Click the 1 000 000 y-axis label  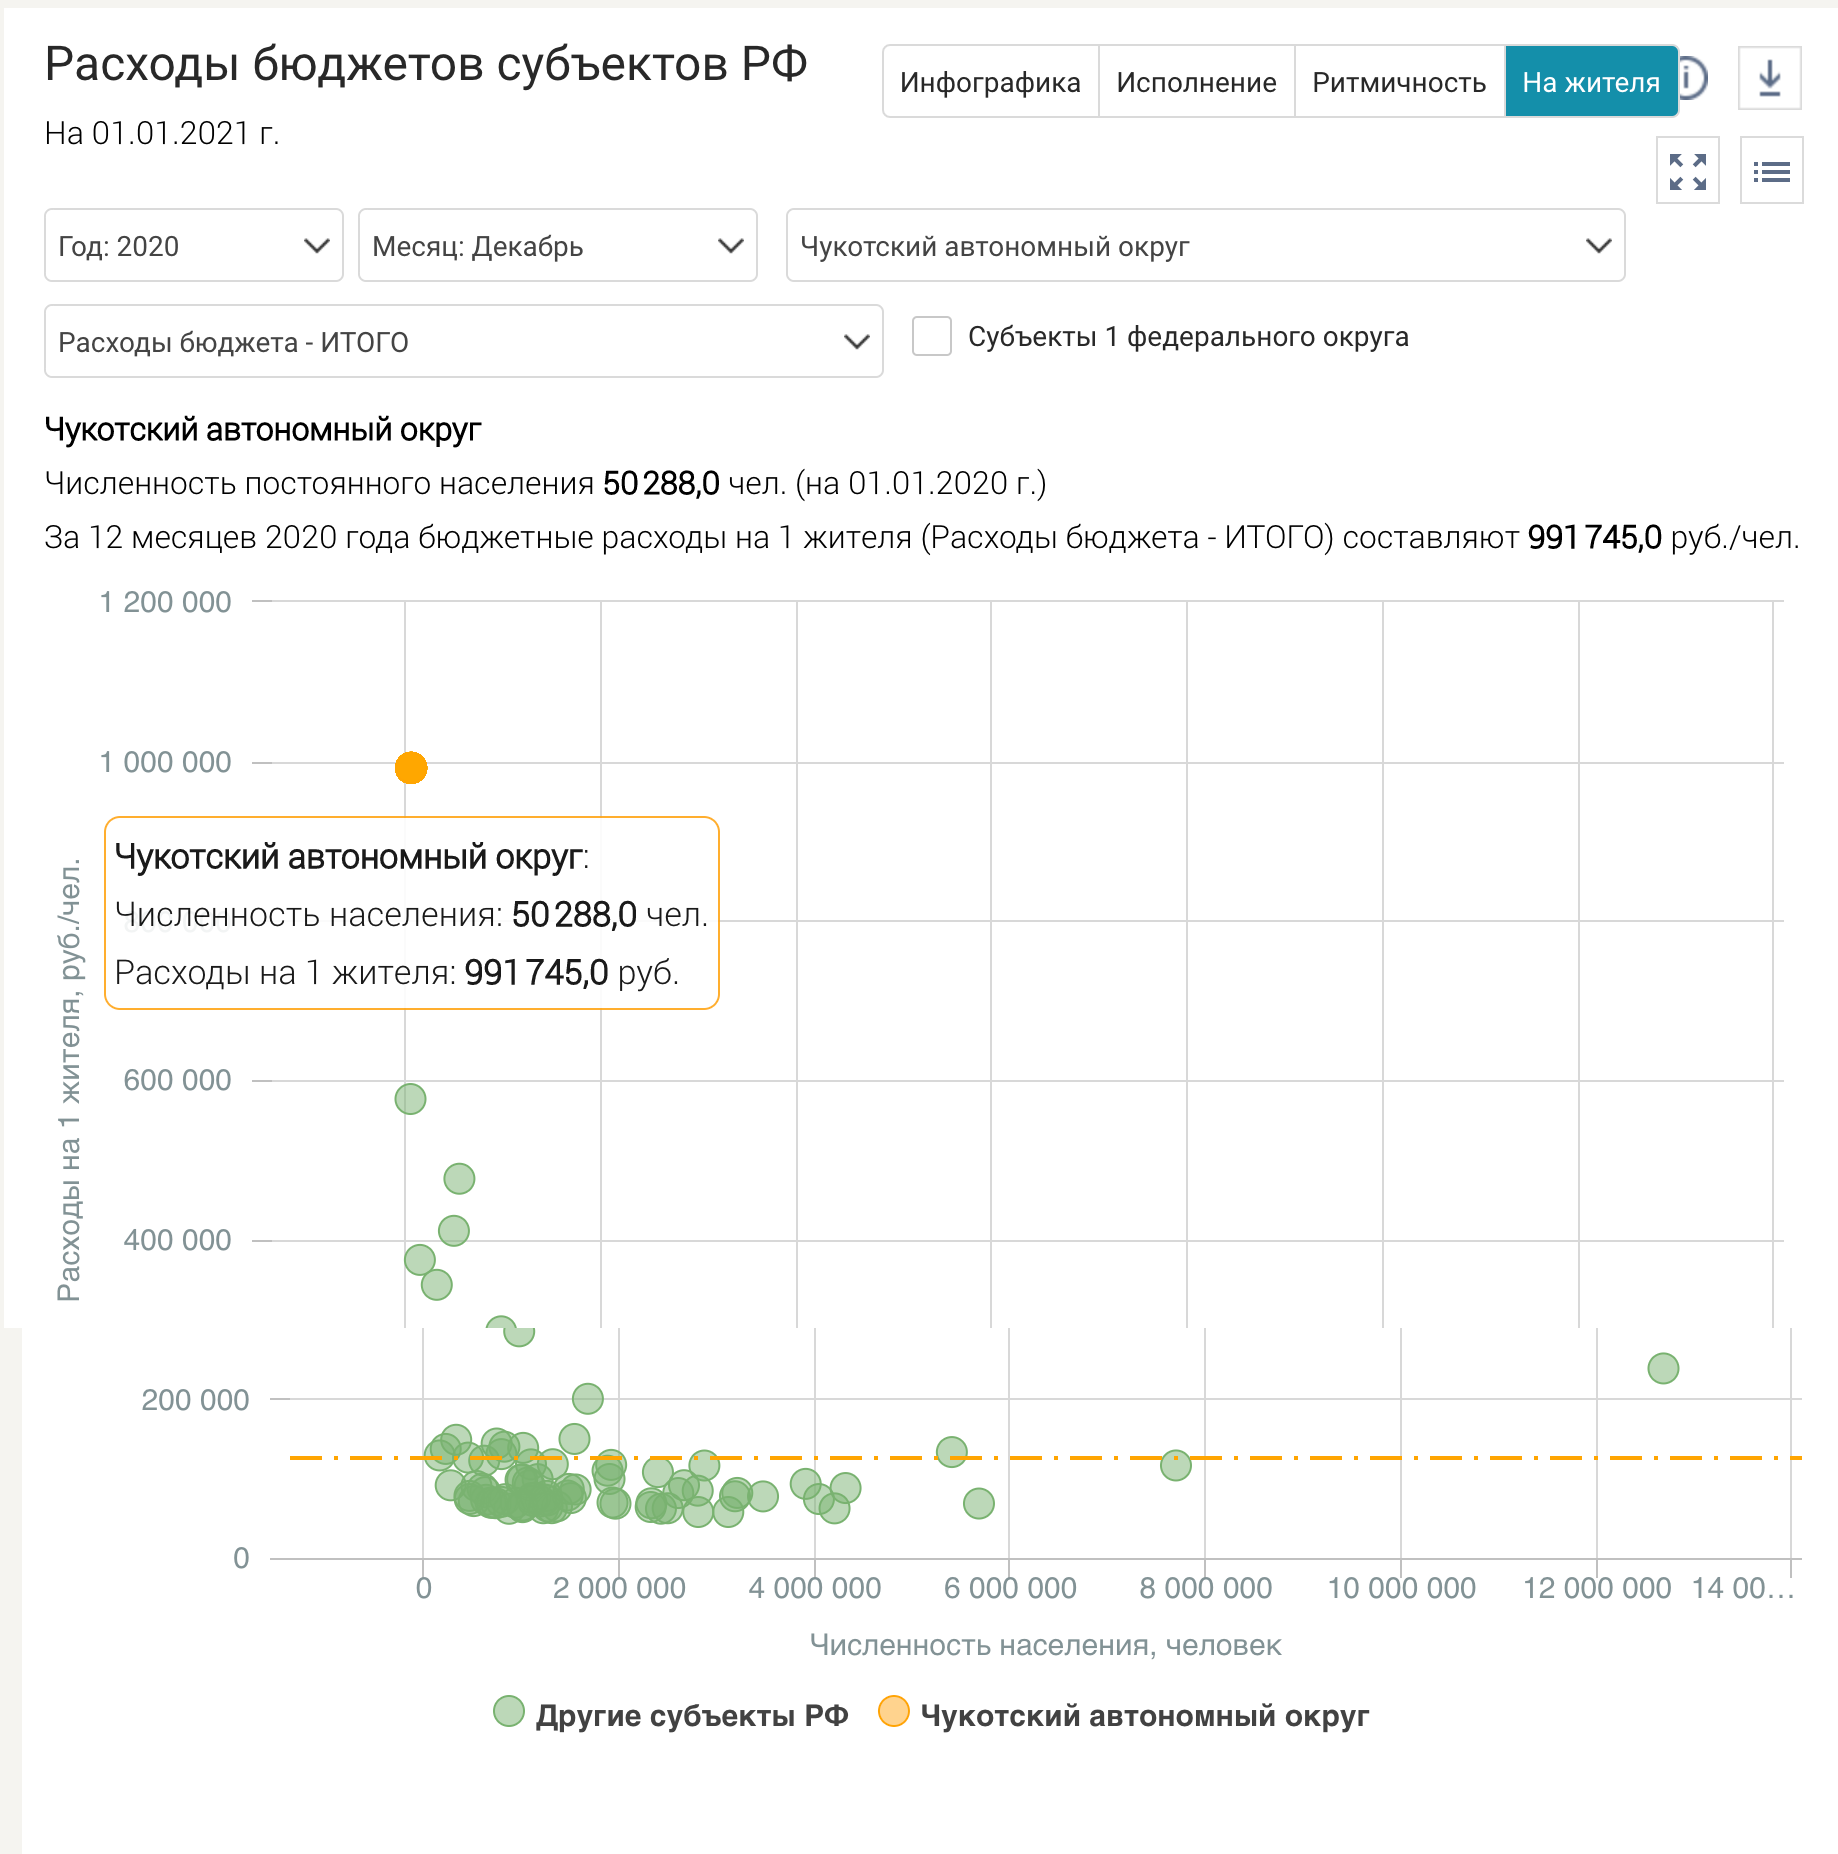coord(166,762)
